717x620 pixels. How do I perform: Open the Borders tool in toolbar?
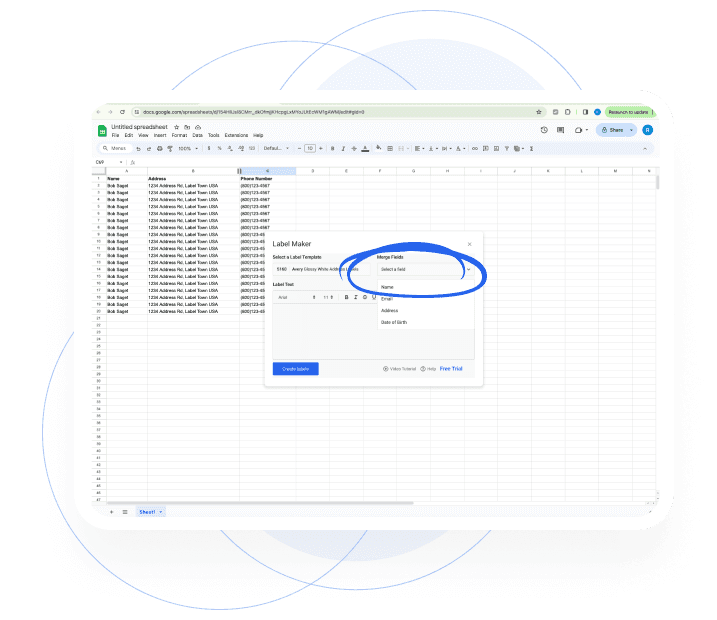390,149
